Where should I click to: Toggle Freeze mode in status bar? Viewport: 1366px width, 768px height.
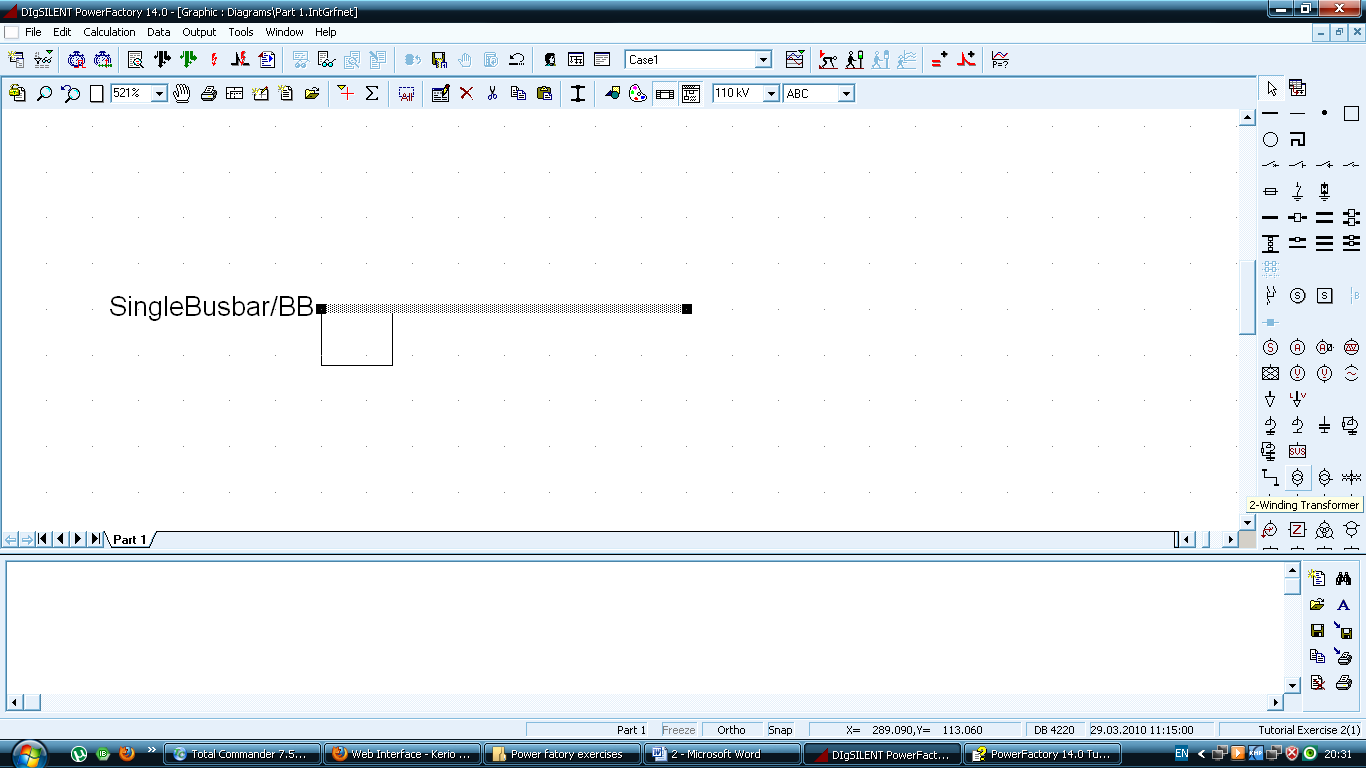click(678, 730)
